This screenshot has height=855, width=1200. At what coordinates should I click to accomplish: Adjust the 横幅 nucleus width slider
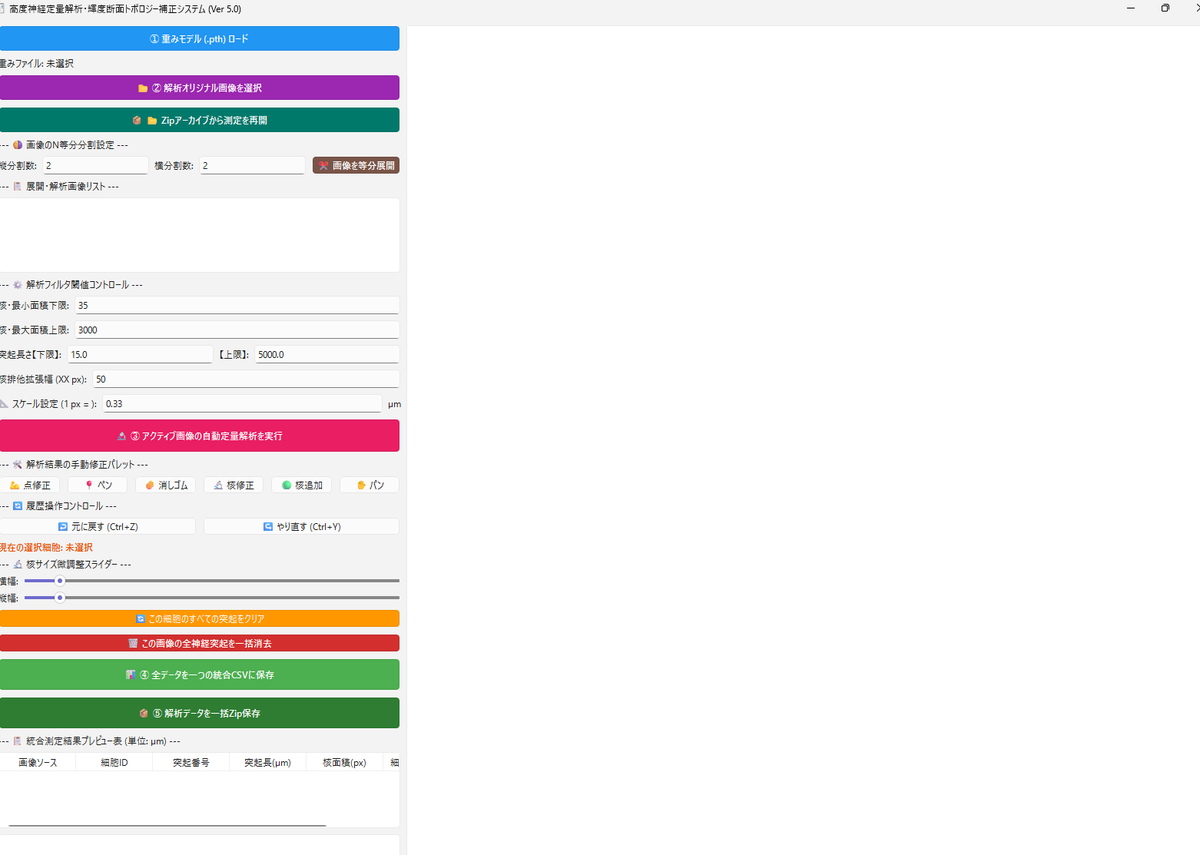point(211,580)
